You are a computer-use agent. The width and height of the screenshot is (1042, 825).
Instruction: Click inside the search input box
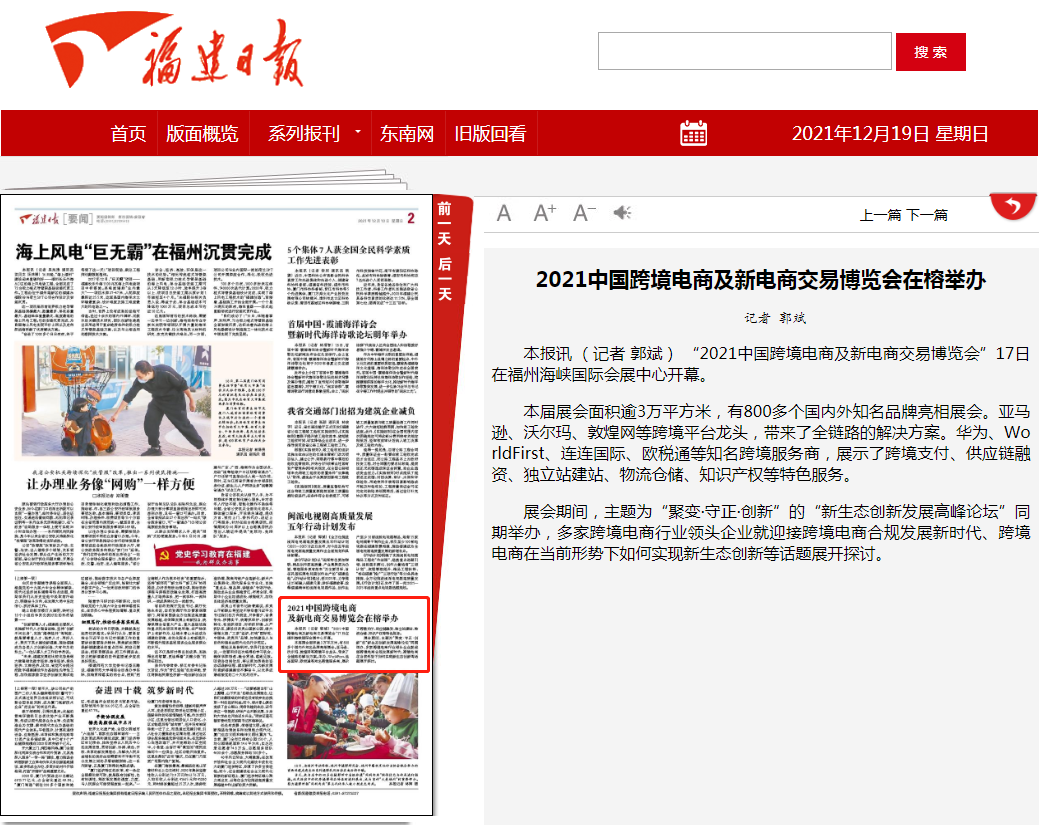click(x=744, y=51)
